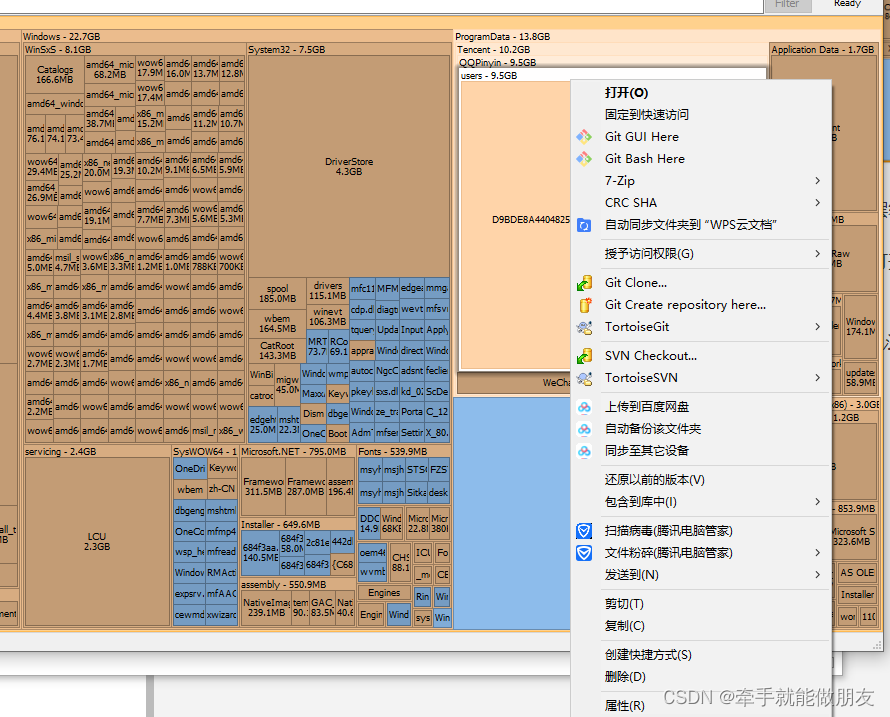Click the Baidu auto-backup folder icon

[584, 429]
